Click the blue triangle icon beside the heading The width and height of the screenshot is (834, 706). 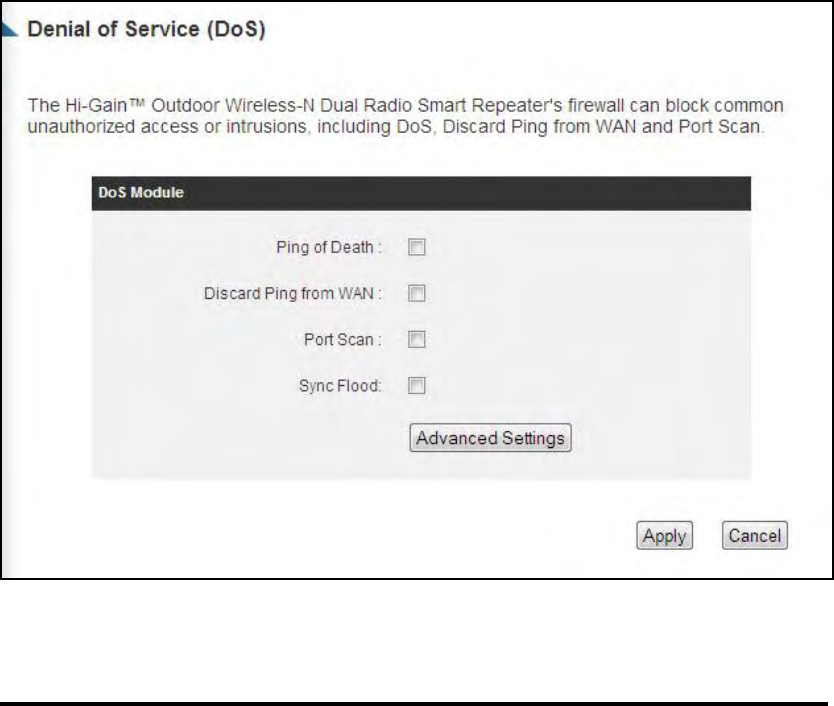coord(9,29)
